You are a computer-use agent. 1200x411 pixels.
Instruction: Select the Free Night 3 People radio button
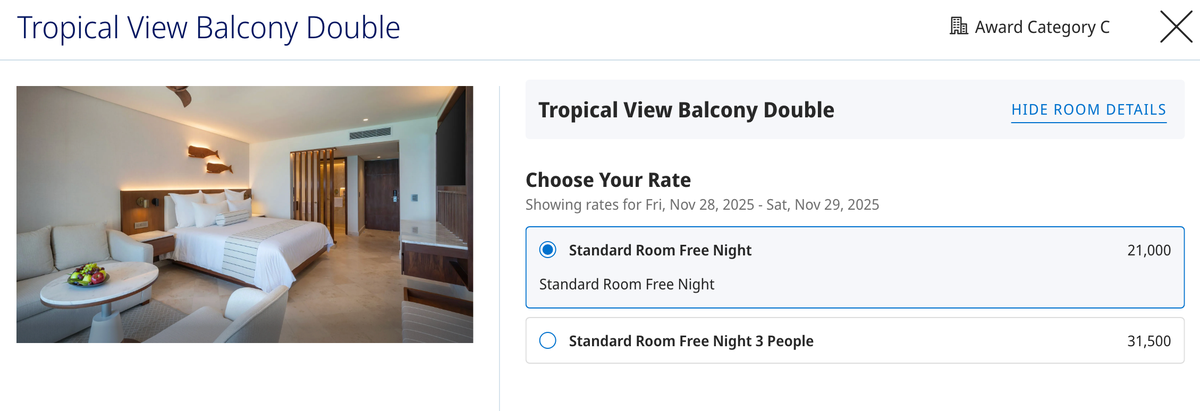pos(547,341)
